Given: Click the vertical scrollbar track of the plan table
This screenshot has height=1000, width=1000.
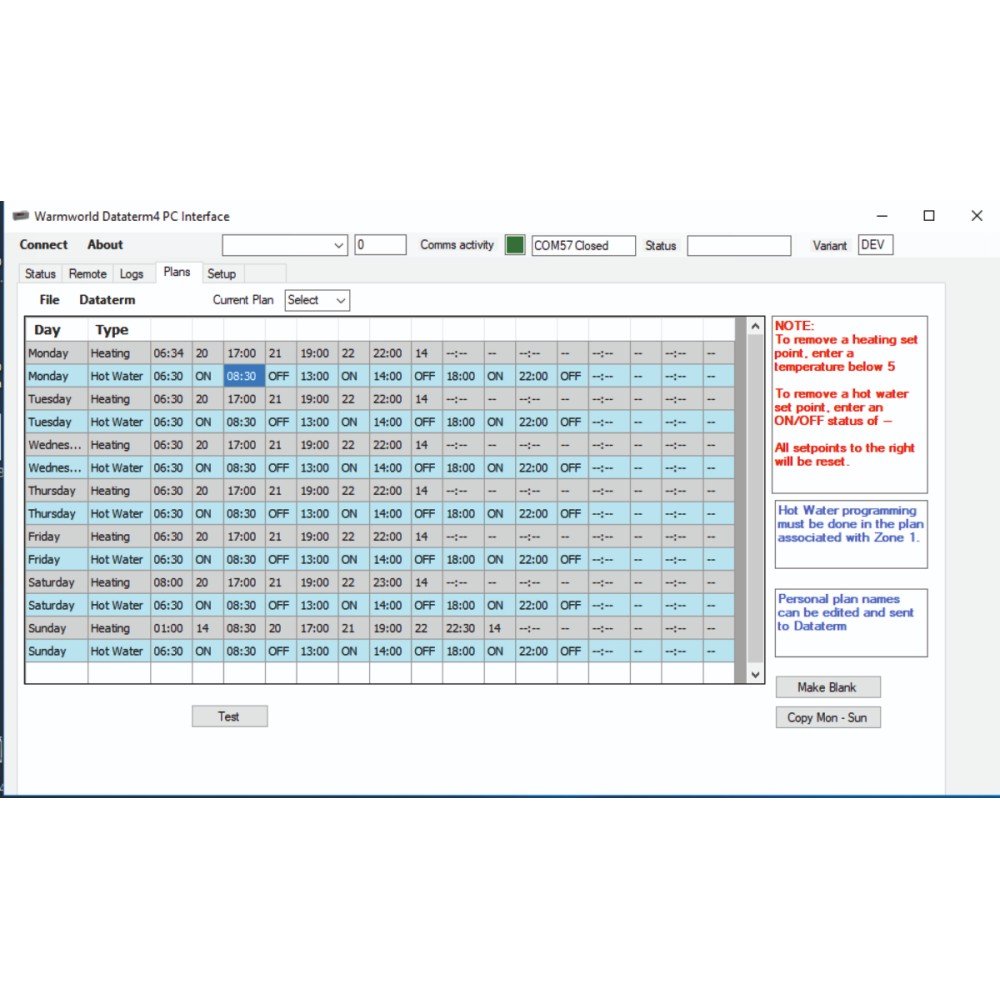Looking at the screenshot, I should pos(755,501).
